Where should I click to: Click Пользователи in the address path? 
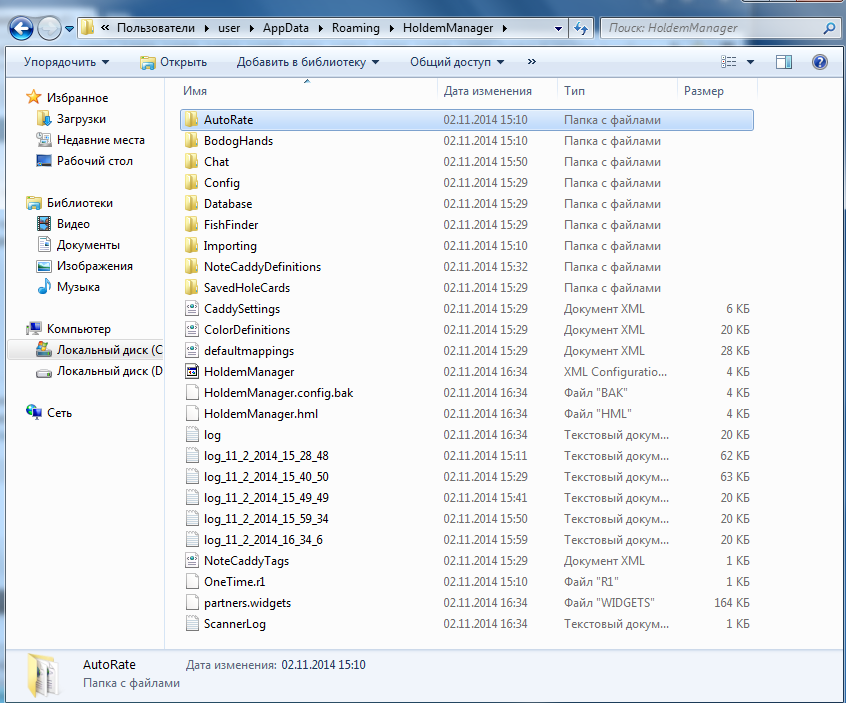click(x=156, y=28)
